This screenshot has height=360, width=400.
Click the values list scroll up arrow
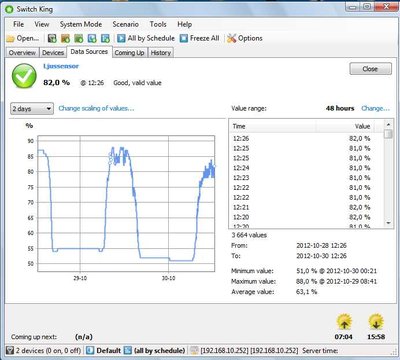388,124
